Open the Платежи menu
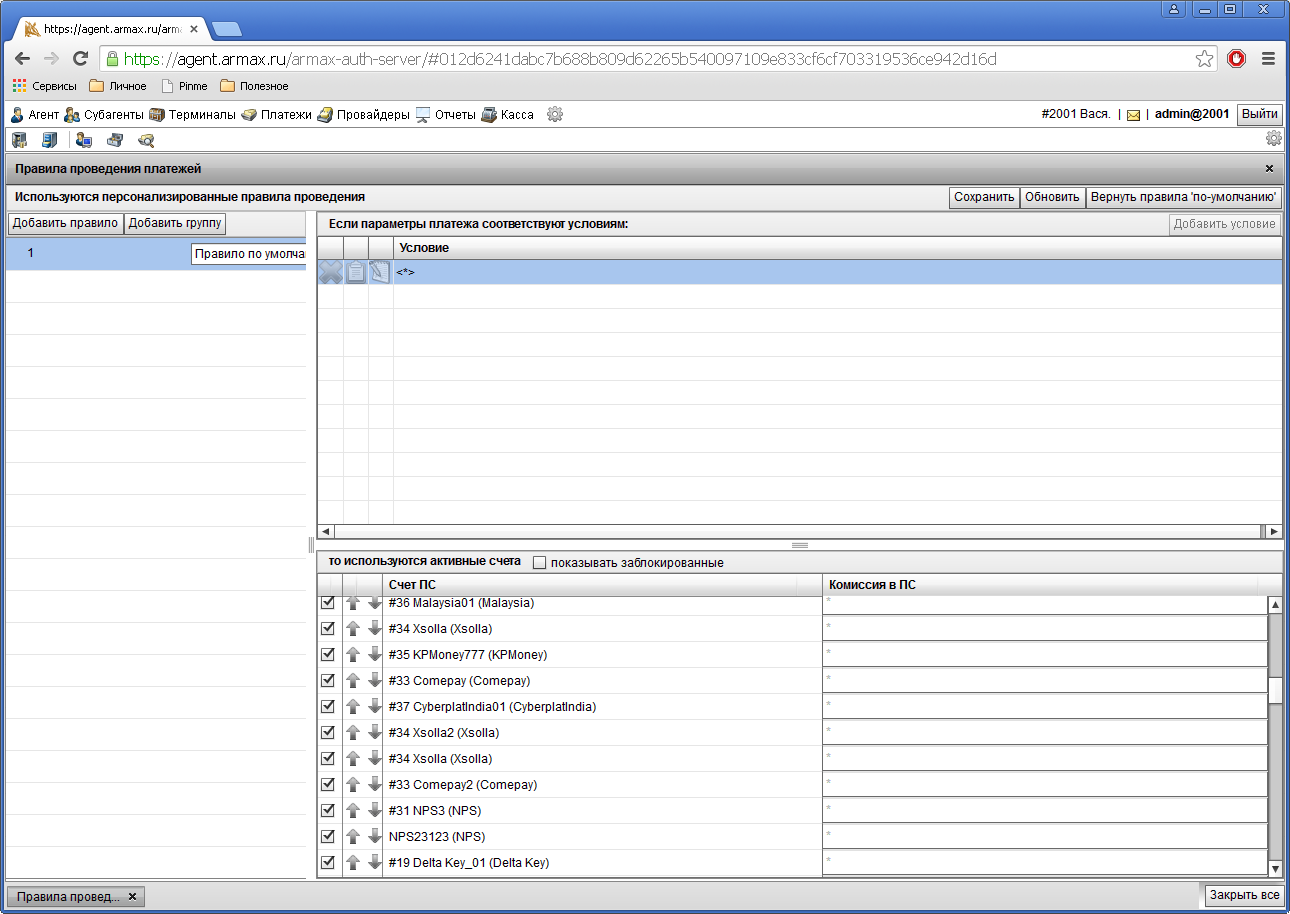 click(276, 115)
